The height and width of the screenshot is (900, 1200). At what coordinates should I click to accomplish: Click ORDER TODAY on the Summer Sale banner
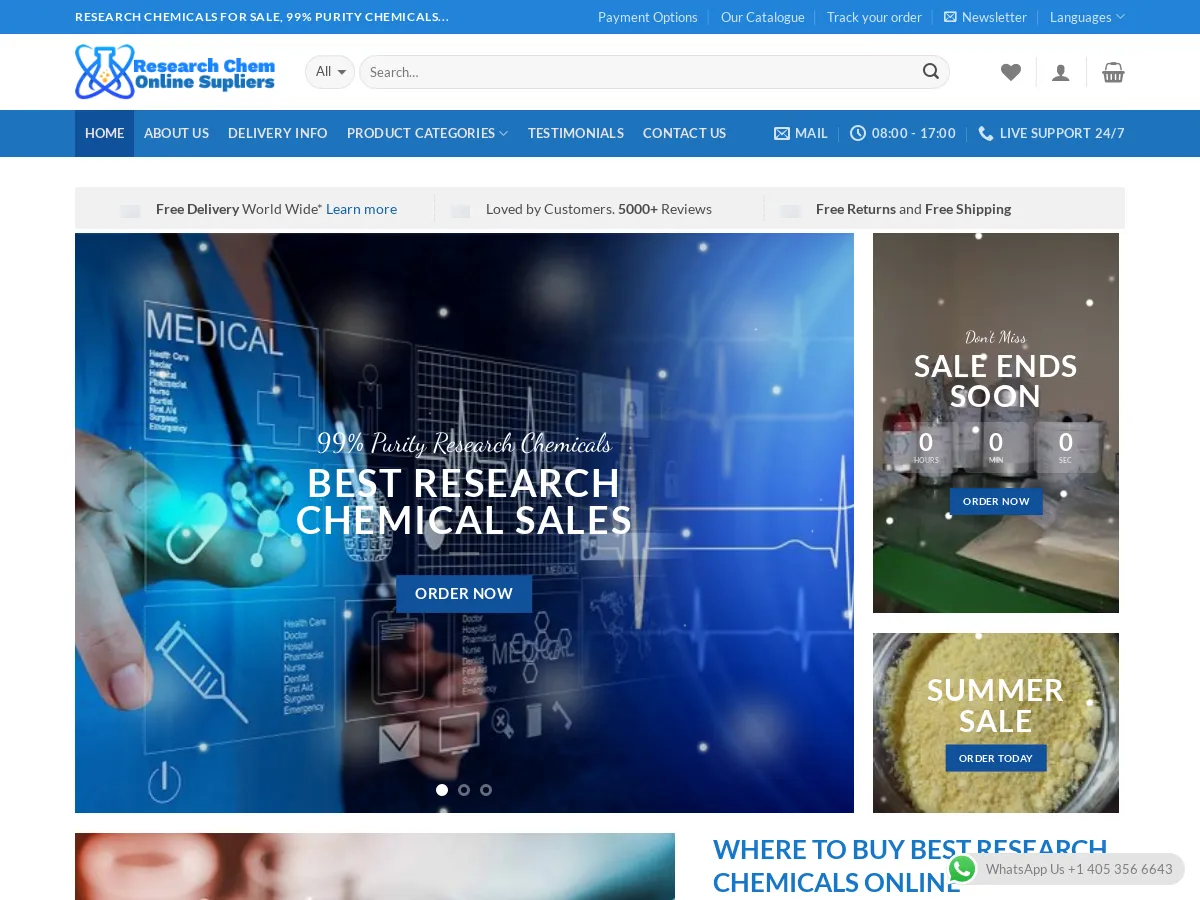pos(996,758)
